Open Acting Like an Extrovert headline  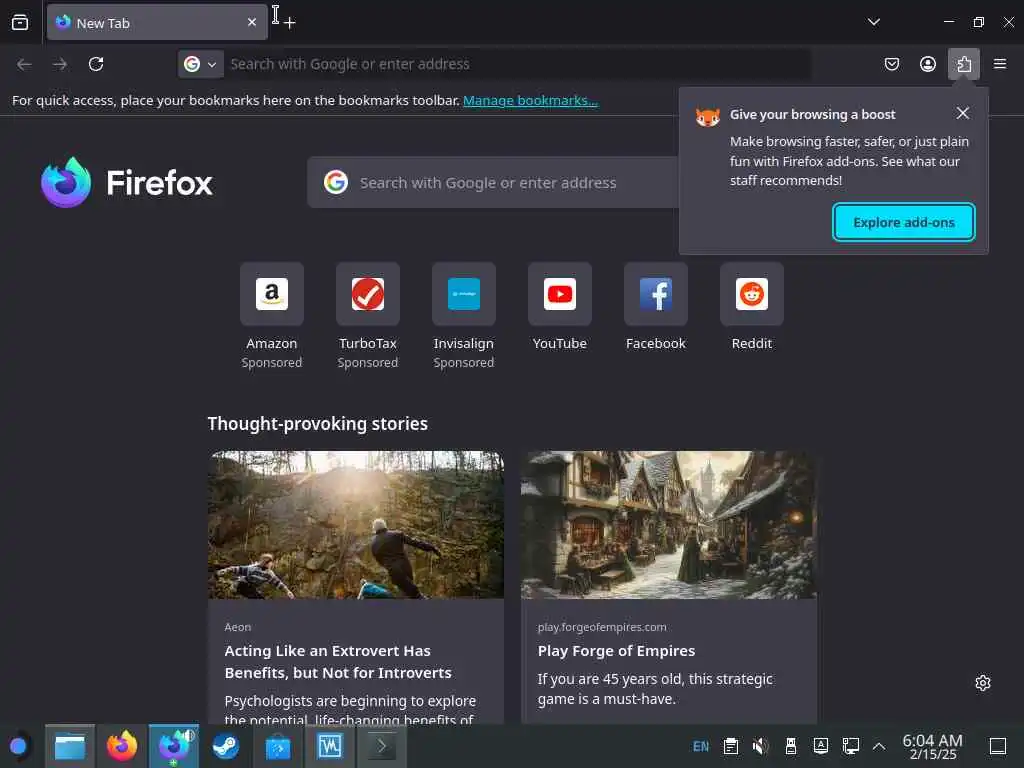[338, 662]
